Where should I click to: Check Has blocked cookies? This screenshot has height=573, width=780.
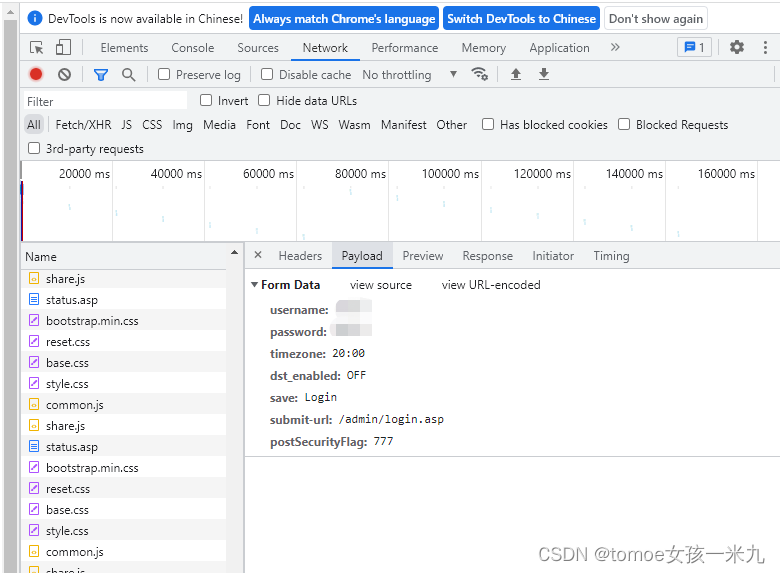click(488, 124)
